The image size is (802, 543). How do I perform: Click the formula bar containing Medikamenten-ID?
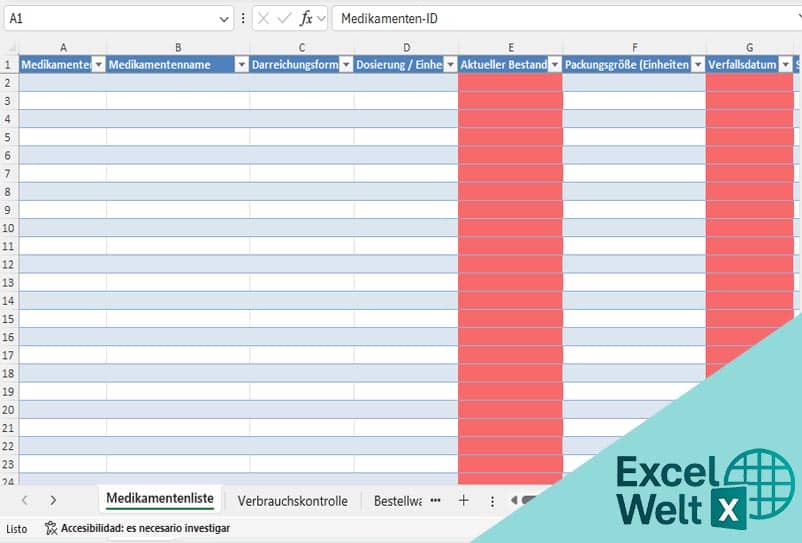567,19
